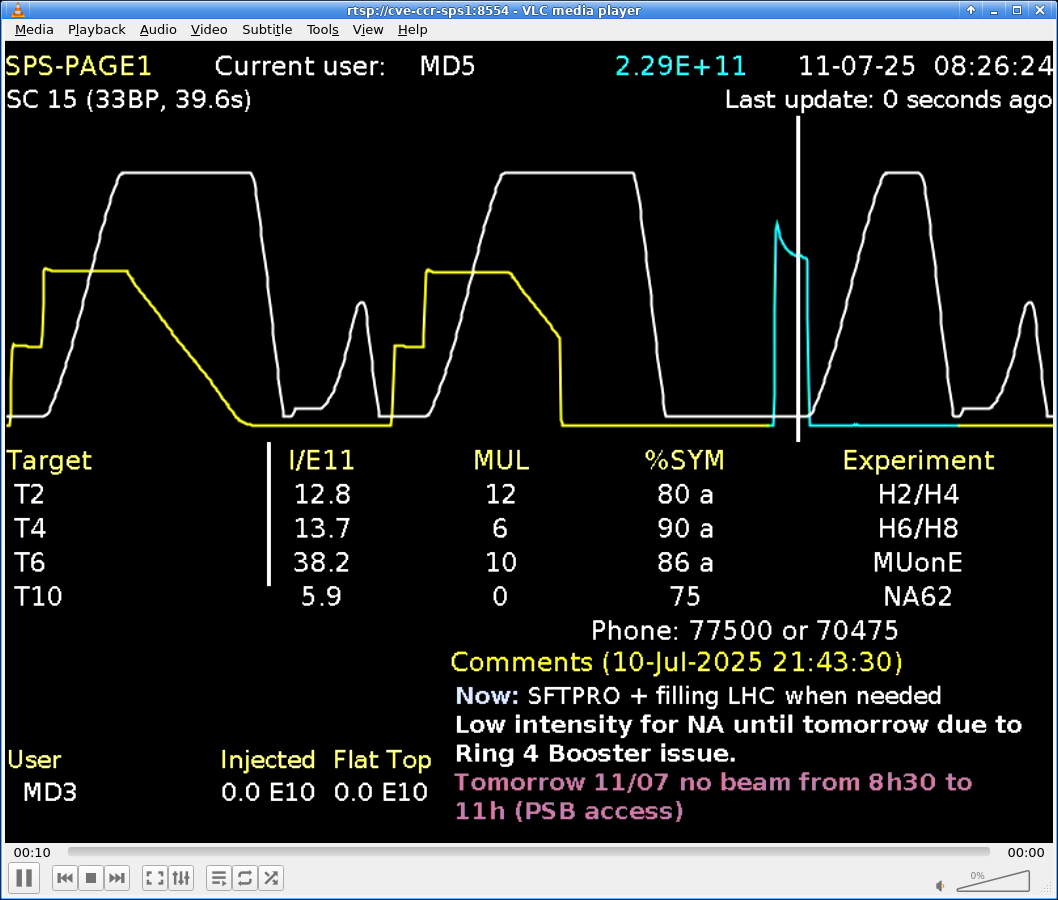Viewport: 1058px width, 900px height.
Task: Toggle the playlist view
Action: (x=219, y=878)
